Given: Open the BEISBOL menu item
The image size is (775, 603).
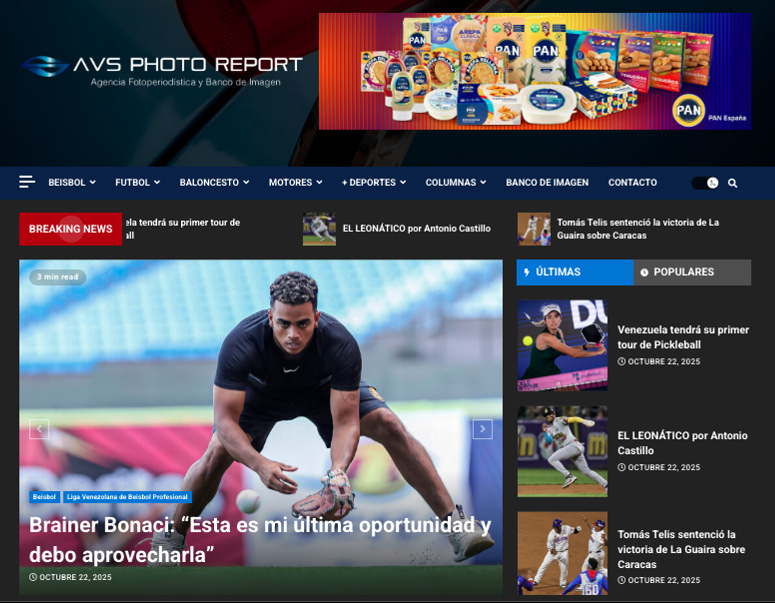Looking at the screenshot, I should click(67, 182).
